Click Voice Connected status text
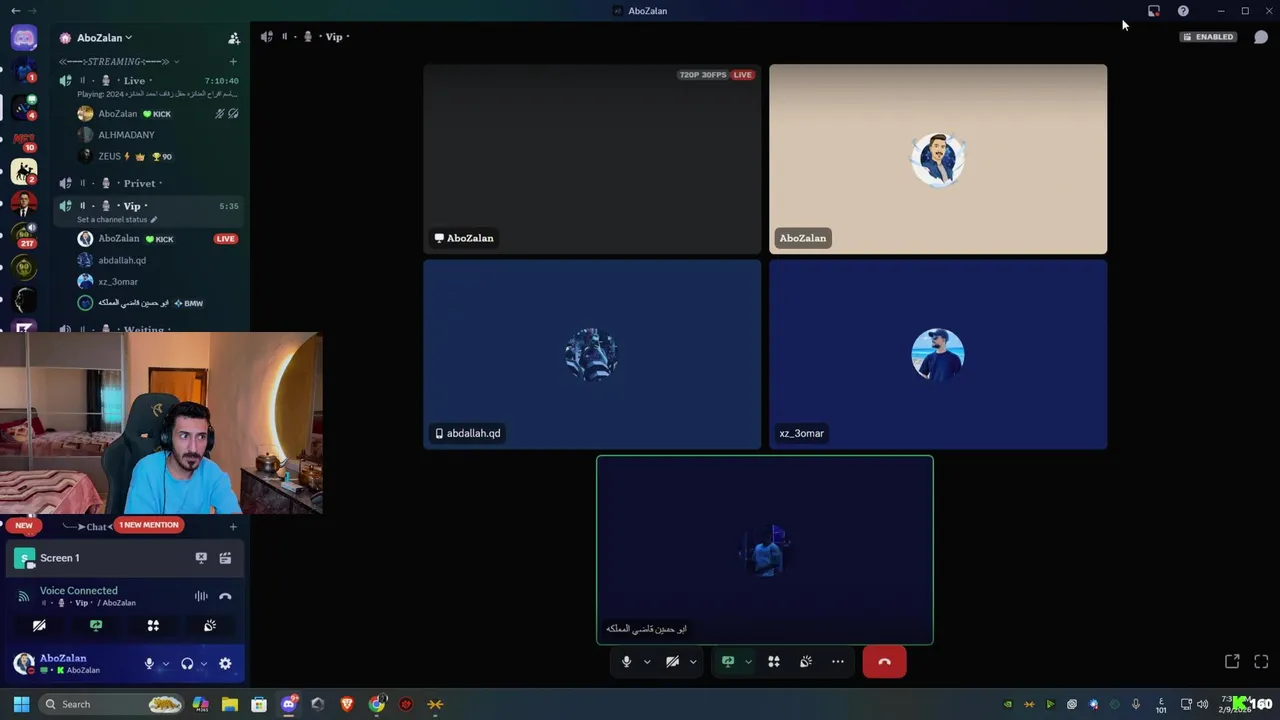The image size is (1280, 720). (79, 591)
